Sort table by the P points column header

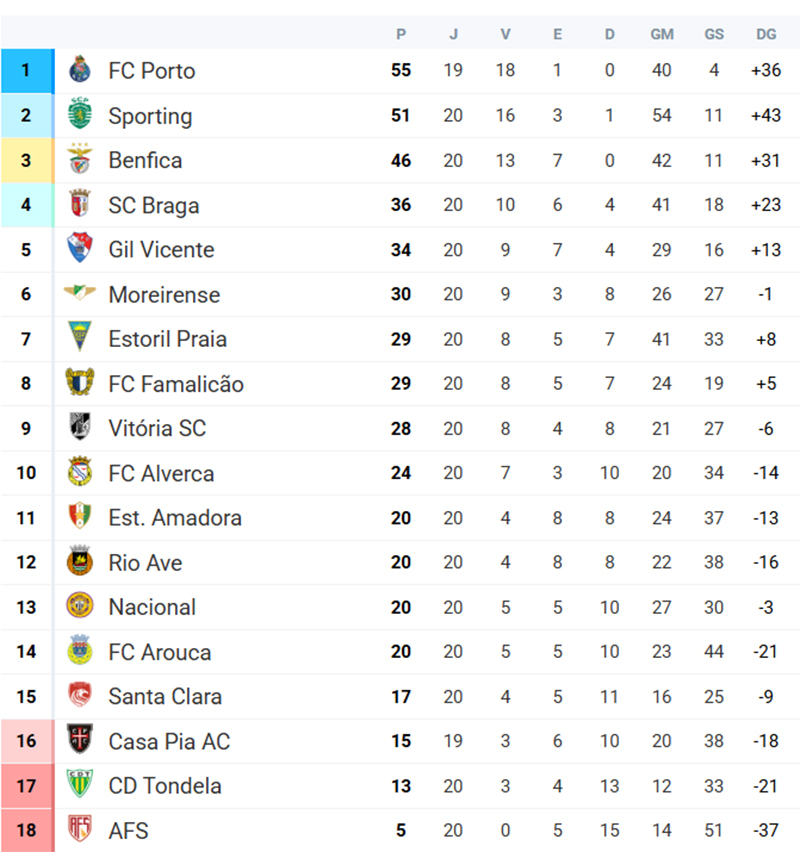click(x=401, y=34)
